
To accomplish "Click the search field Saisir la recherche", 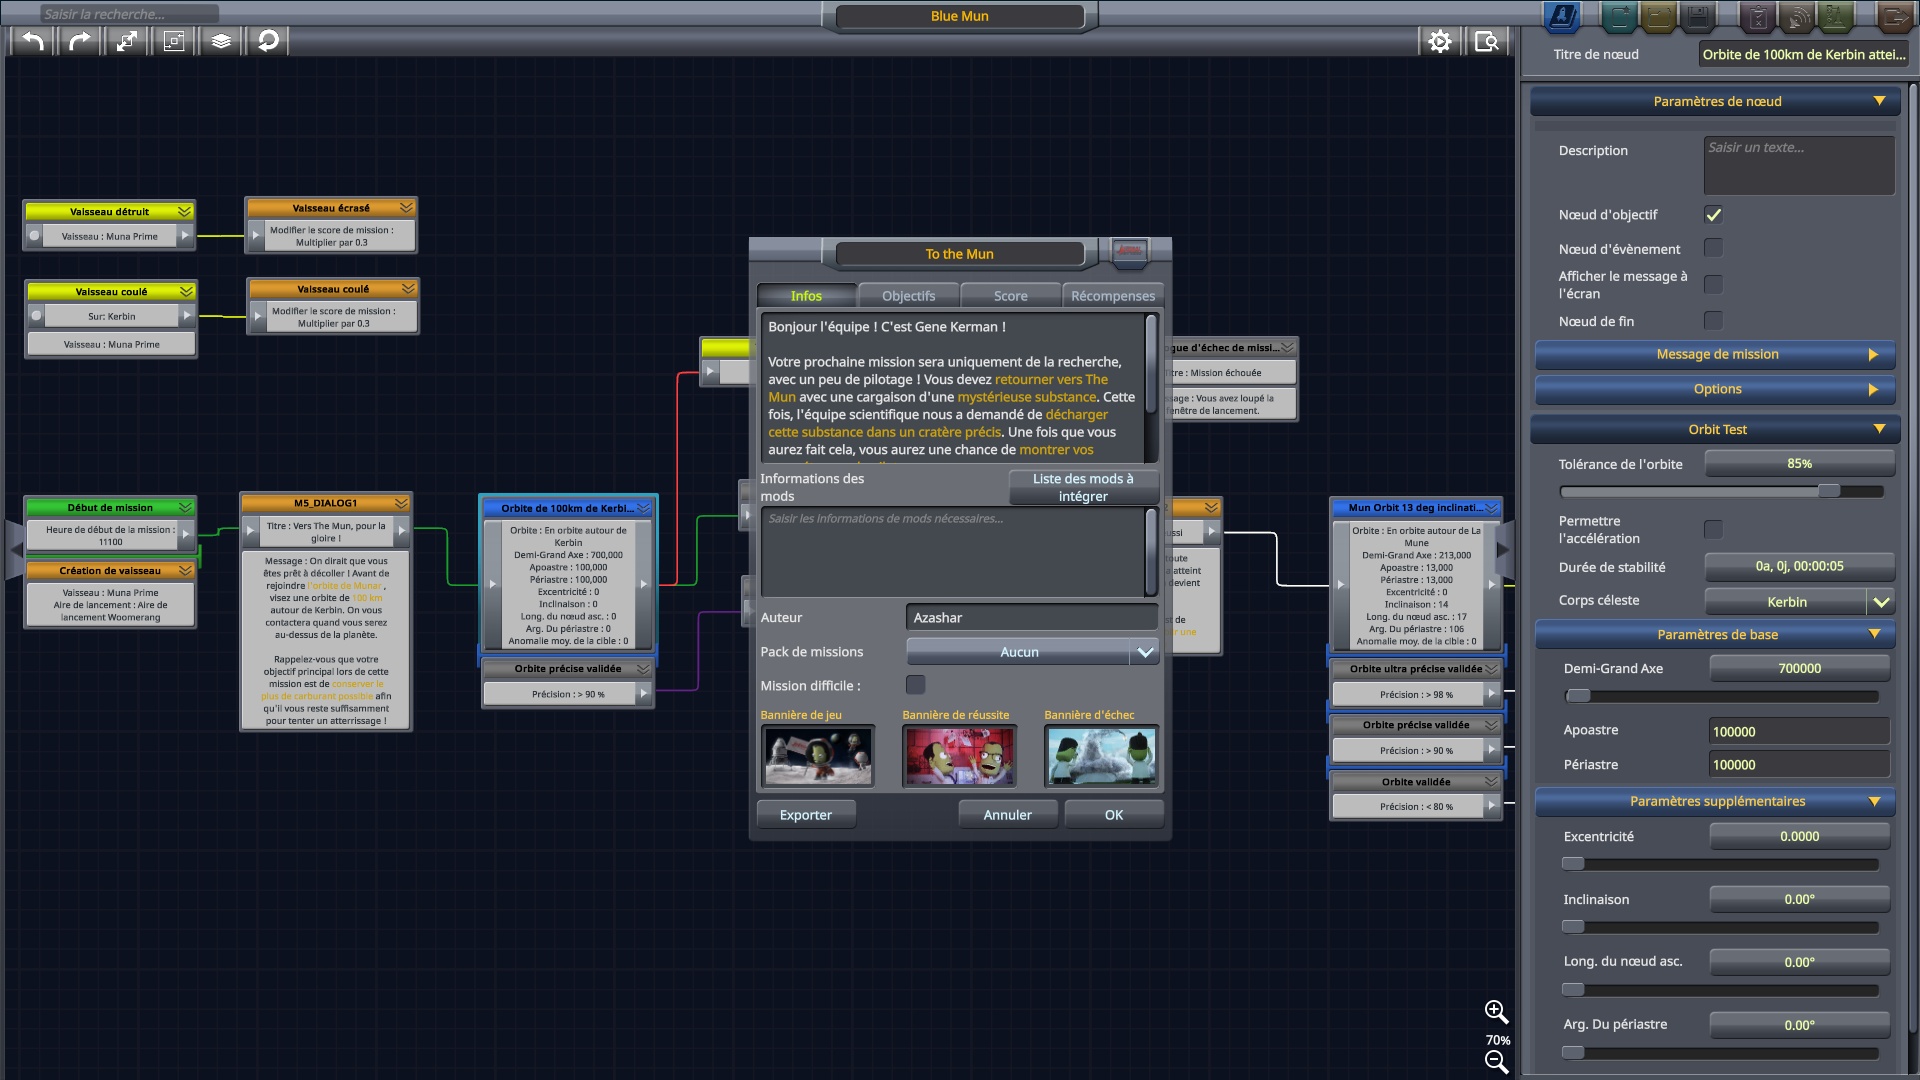I will (x=128, y=14).
